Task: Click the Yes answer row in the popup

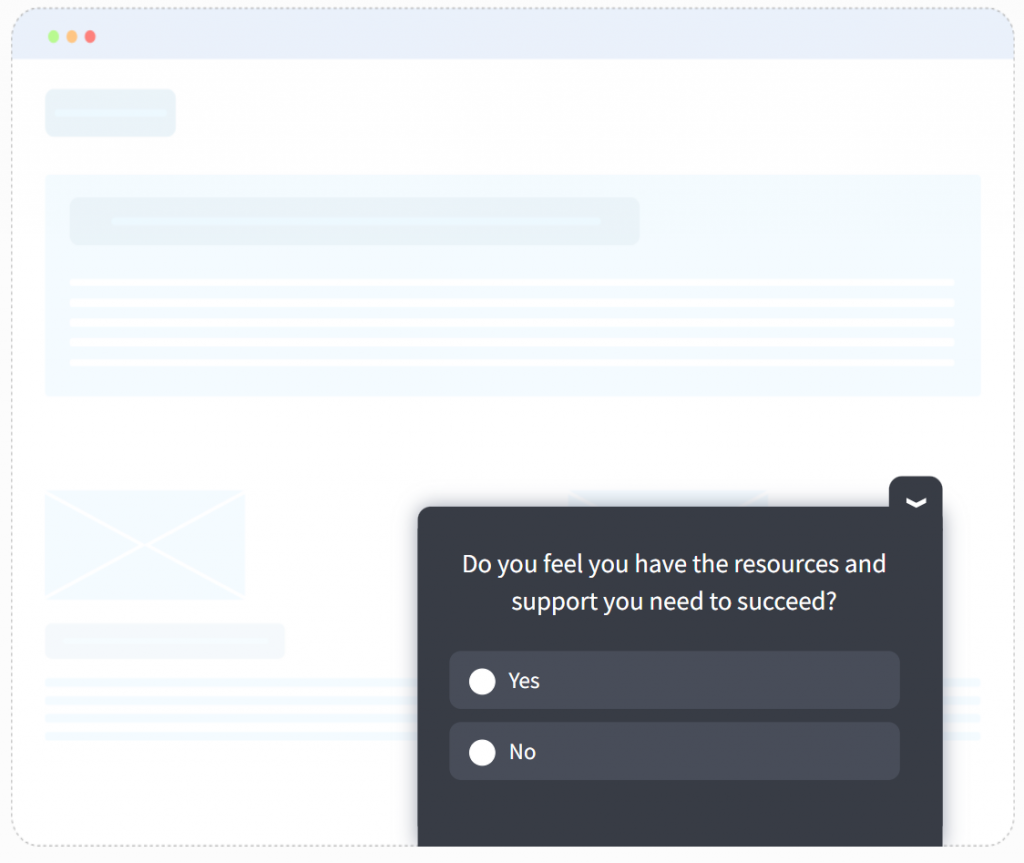Action: pyautogui.click(x=674, y=681)
